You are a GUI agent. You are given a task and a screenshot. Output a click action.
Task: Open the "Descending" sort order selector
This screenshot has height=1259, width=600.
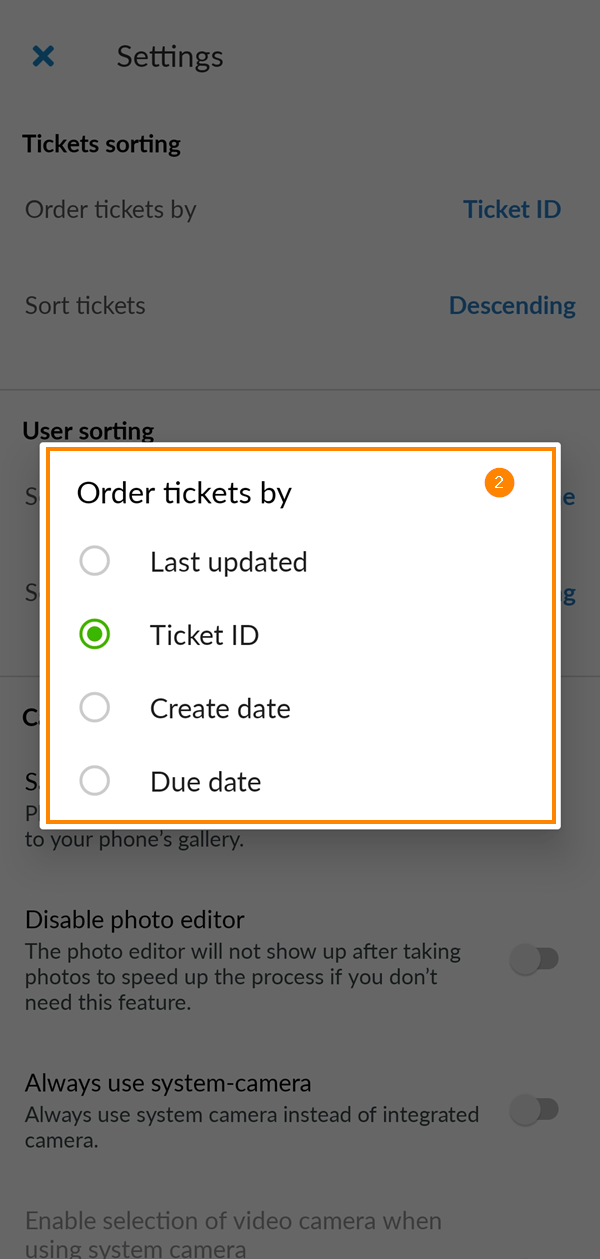[x=512, y=305]
